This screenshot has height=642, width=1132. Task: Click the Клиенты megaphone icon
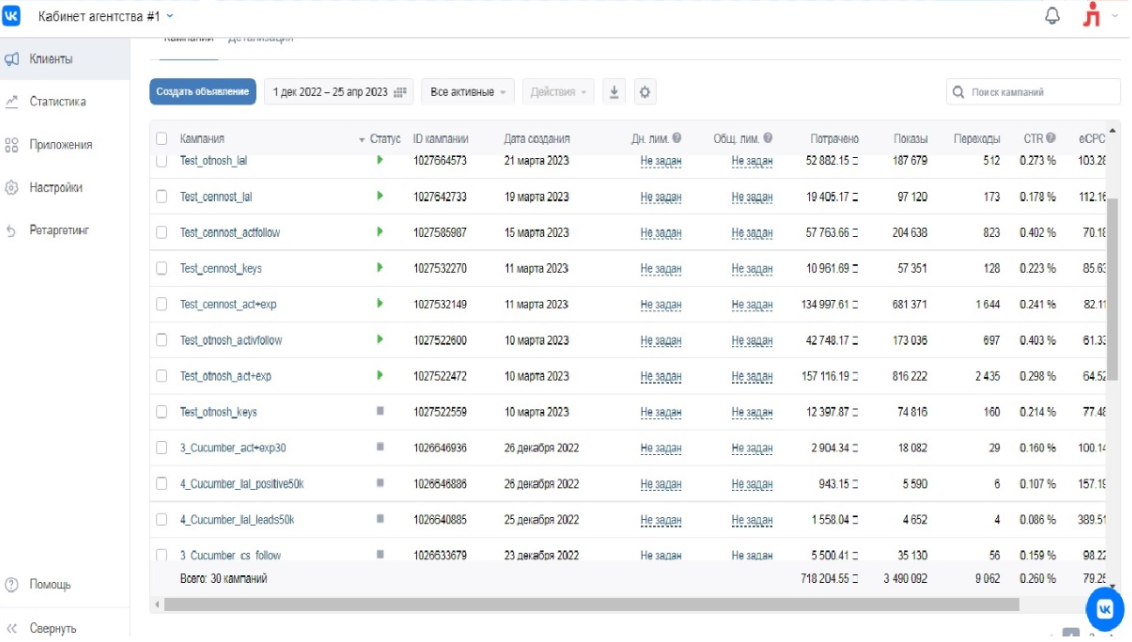click(12, 59)
